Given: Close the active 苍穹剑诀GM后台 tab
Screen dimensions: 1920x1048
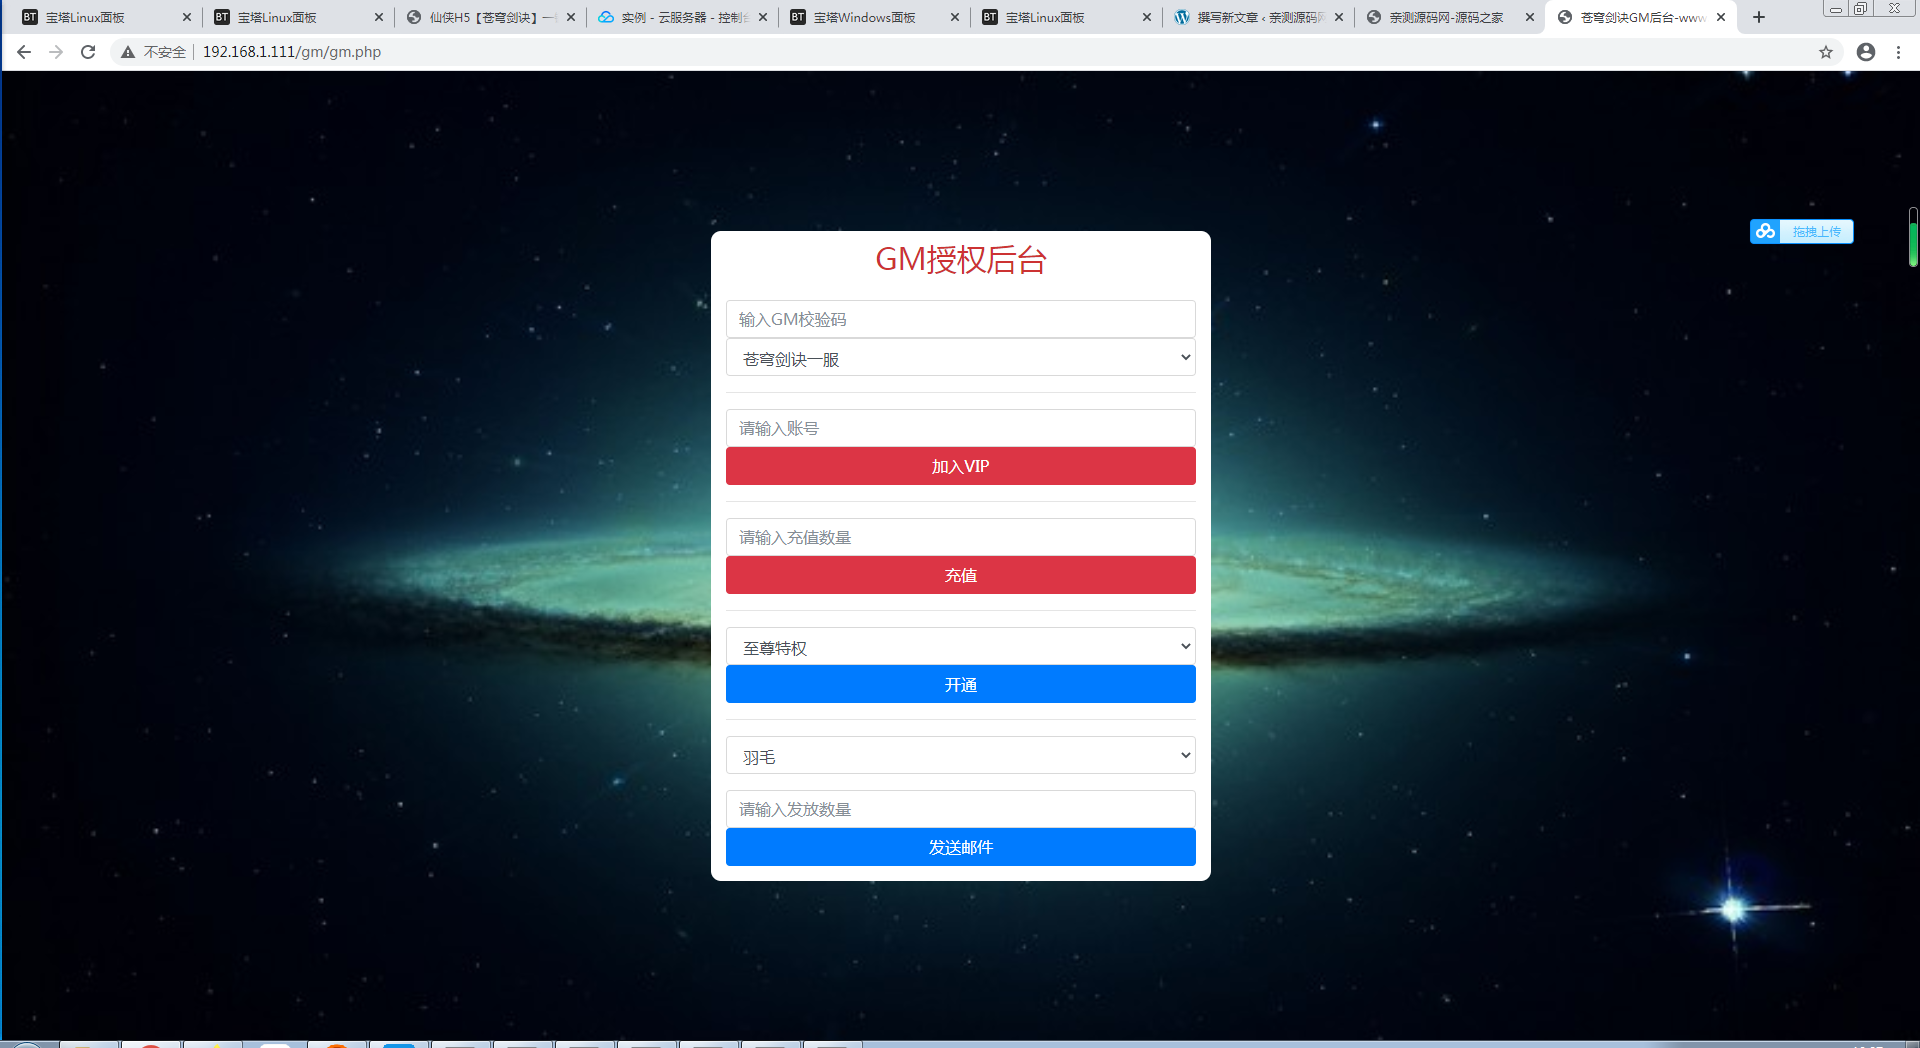Looking at the screenshot, I should [x=1721, y=17].
